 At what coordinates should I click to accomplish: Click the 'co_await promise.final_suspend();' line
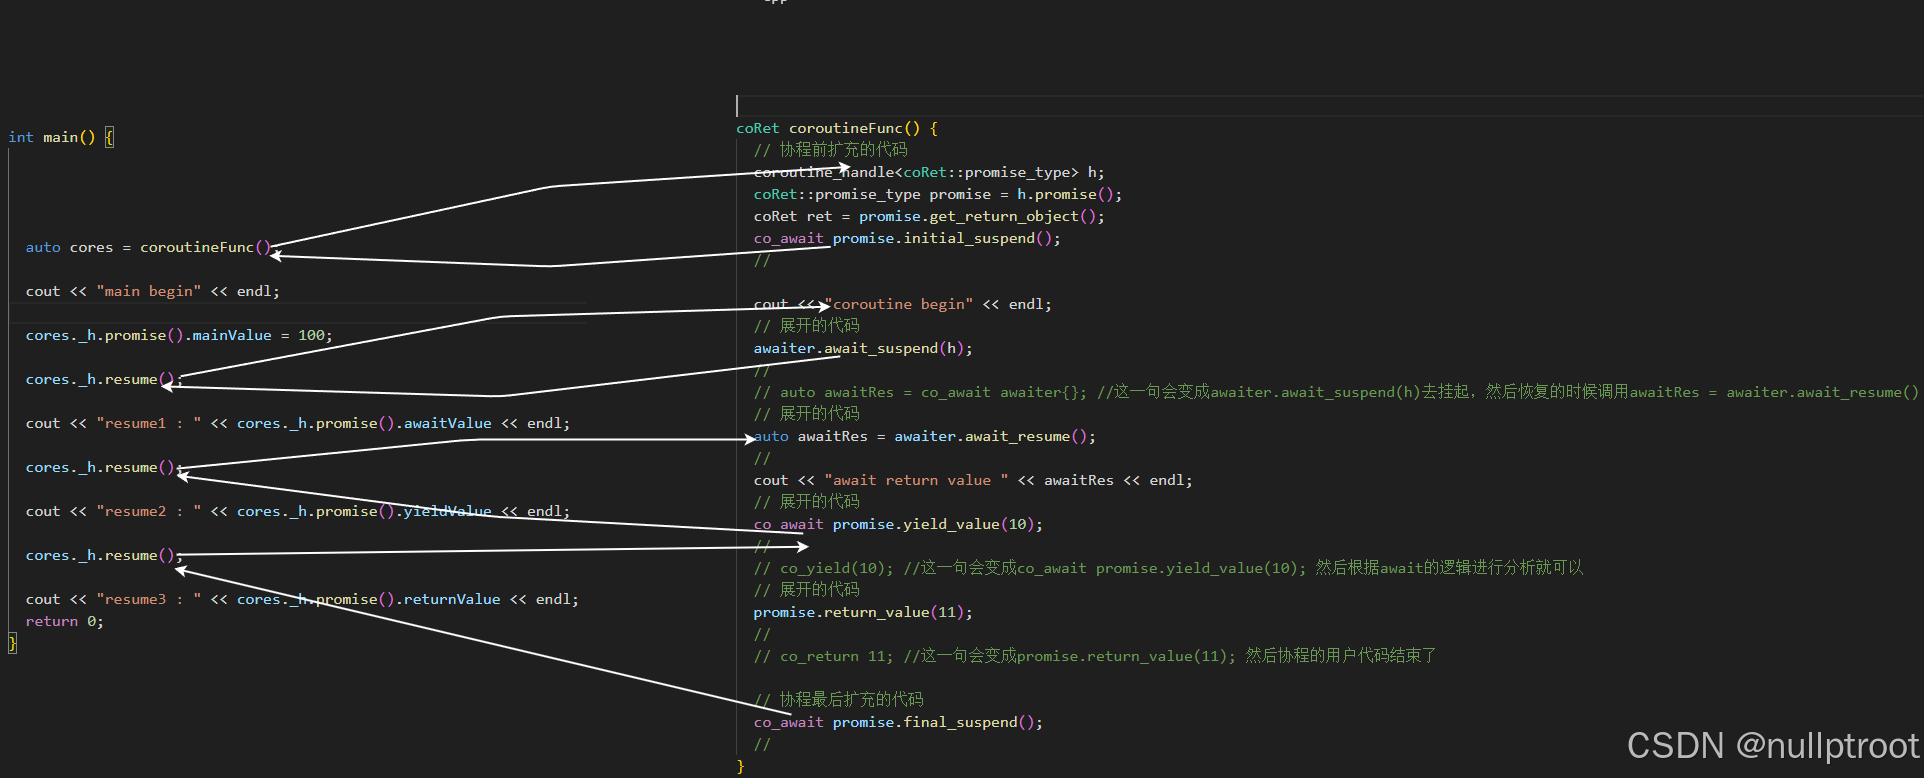tap(898, 722)
